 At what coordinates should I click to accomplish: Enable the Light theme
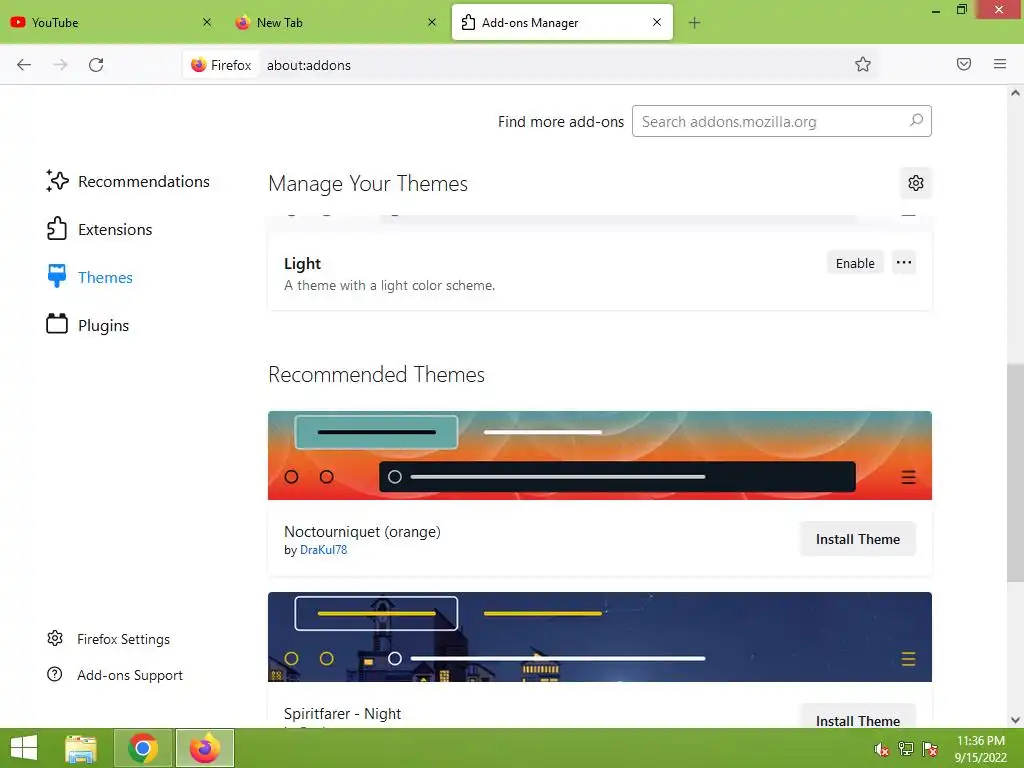[855, 263]
